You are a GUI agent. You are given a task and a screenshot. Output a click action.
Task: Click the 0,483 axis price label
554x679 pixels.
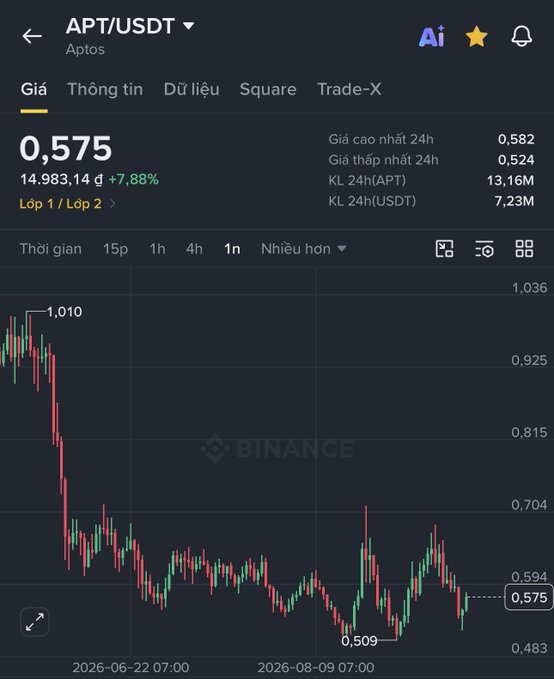click(529, 648)
